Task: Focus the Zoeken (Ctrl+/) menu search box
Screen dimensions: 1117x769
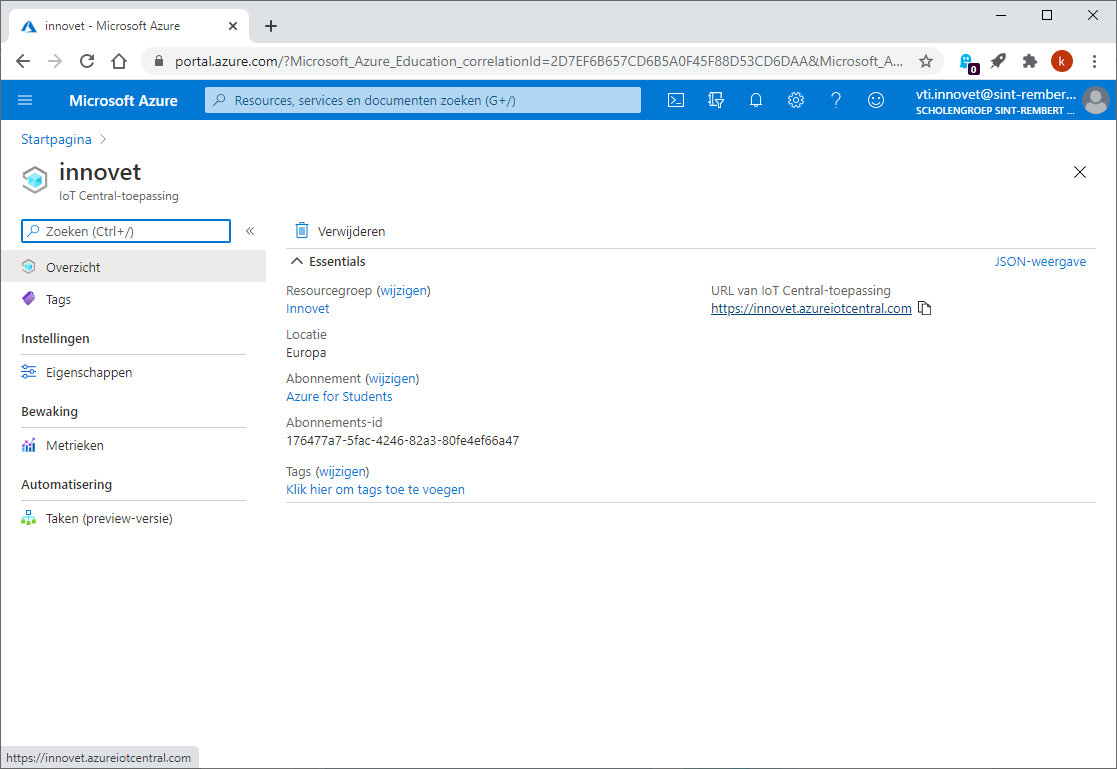Action: [x=126, y=231]
